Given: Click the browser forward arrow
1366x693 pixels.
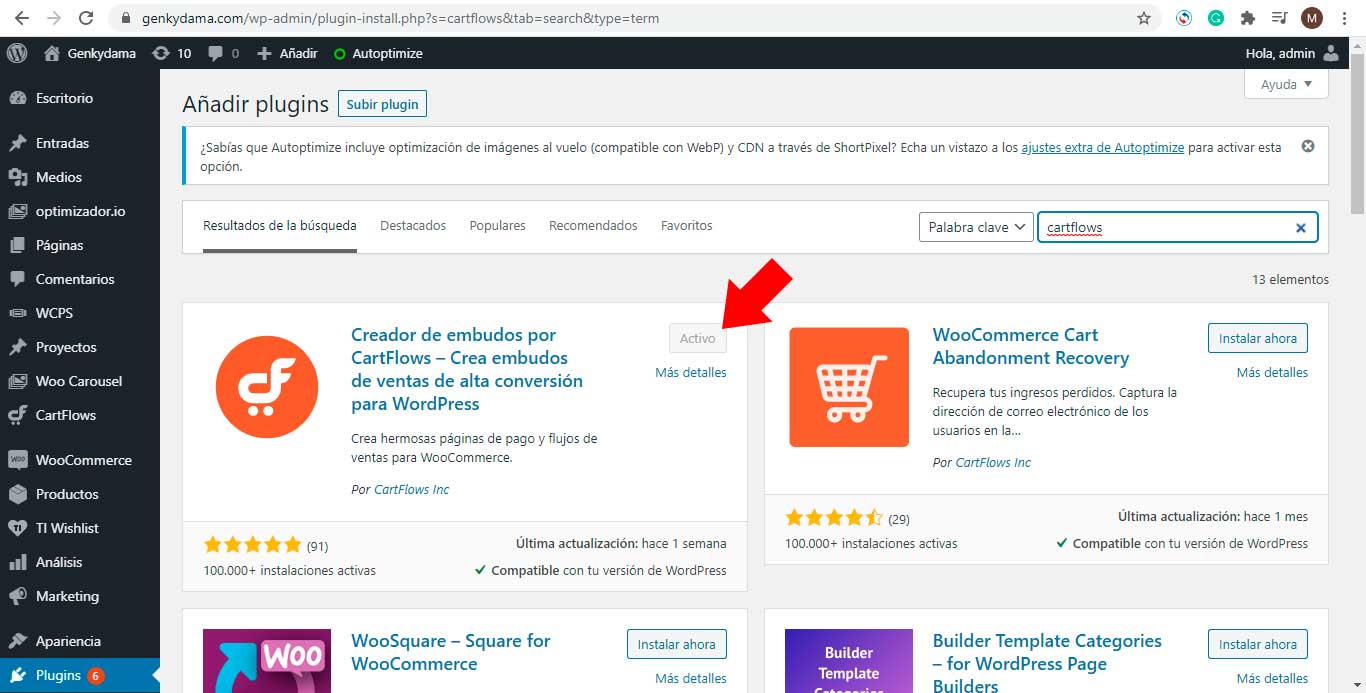Looking at the screenshot, I should click(53, 18).
